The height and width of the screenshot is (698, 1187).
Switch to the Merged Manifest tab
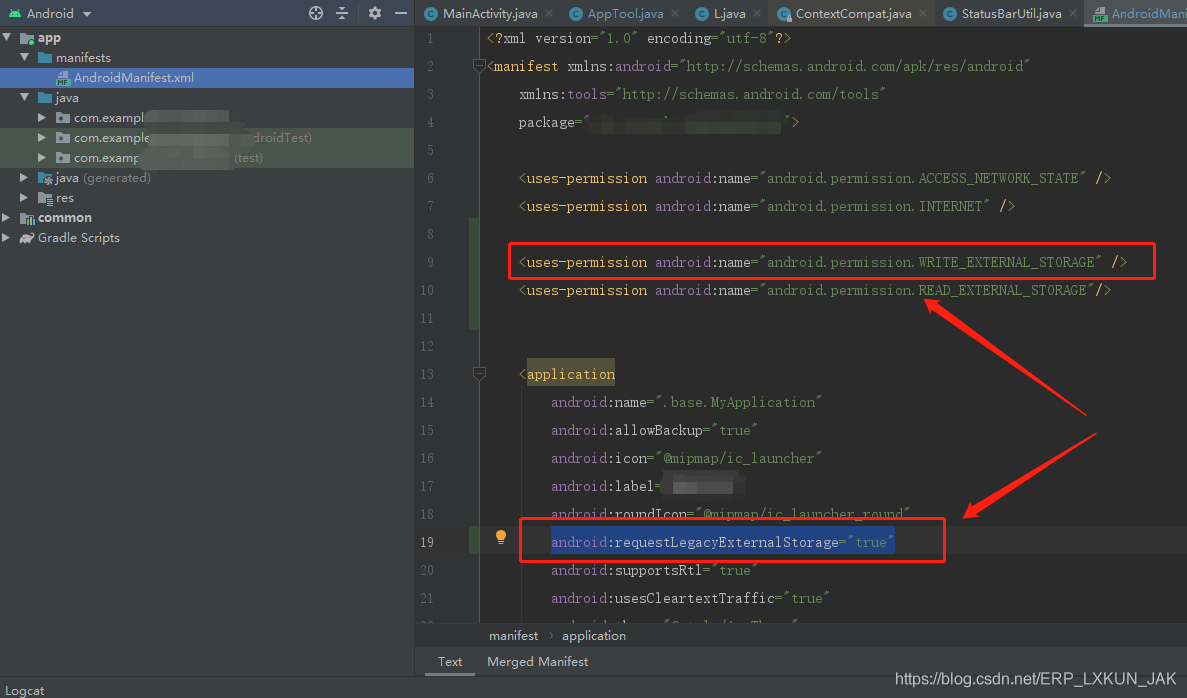[x=537, y=662]
